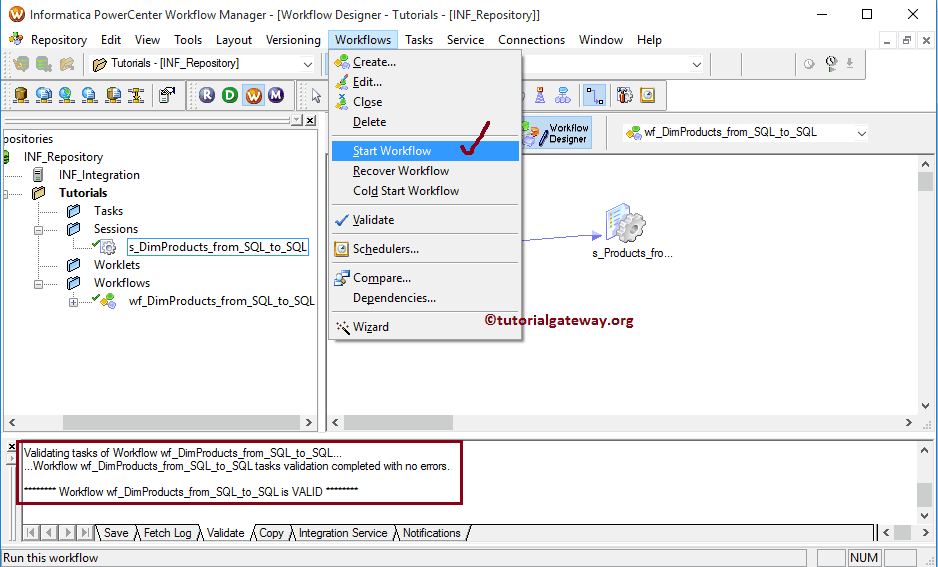938x567 pixels.
Task: Collapse the Workflows tree node
Action: click(38, 284)
